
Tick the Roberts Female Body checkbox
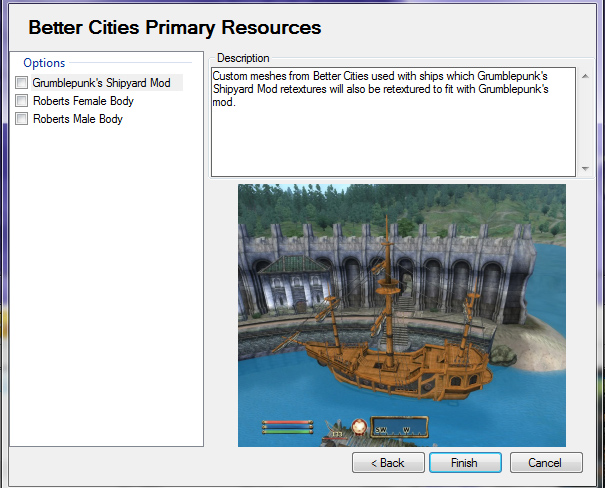21,101
